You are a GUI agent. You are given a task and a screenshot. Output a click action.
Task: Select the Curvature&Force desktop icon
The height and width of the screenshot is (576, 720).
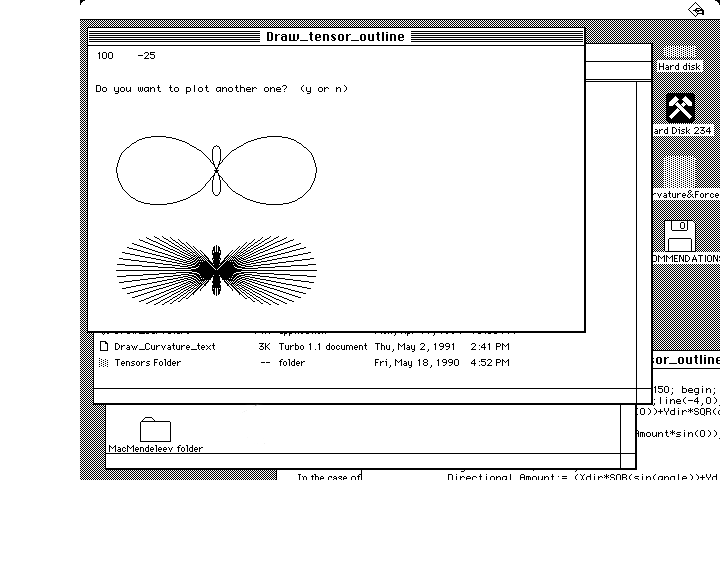pos(680,171)
